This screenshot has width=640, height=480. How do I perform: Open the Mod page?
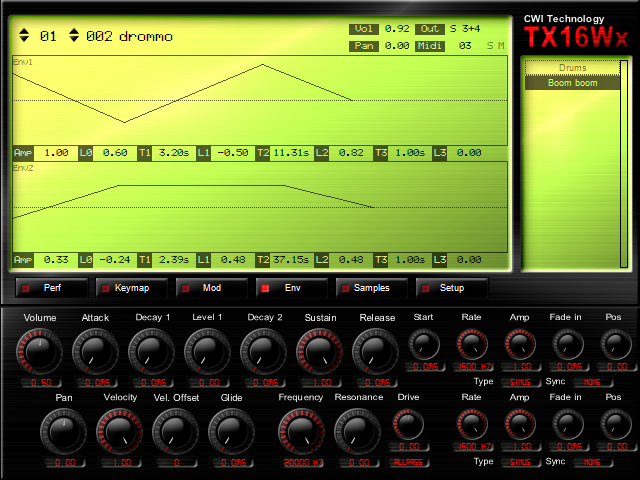click(x=211, y=288)
